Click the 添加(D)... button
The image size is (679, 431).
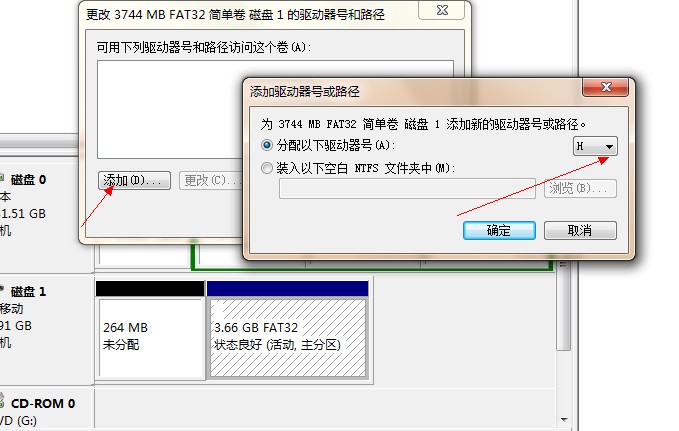point(134,180)
